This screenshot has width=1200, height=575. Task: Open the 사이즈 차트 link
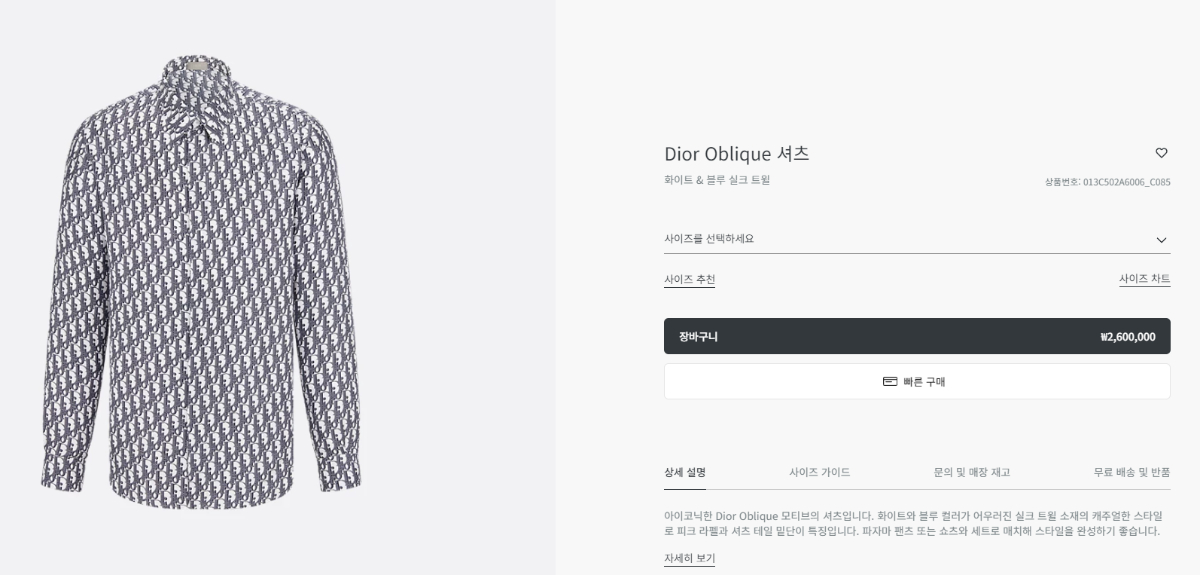(x=1144, y=280)
